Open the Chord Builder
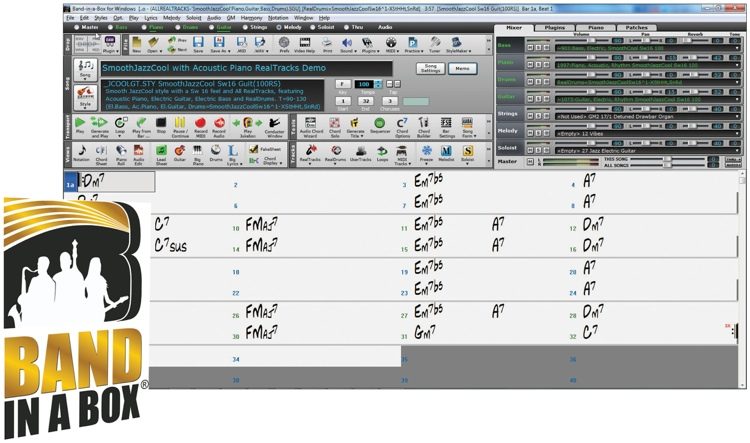Image resolution: width=750 pixels, height=443 pixels. pyautogui.click(x=424, y=126)
